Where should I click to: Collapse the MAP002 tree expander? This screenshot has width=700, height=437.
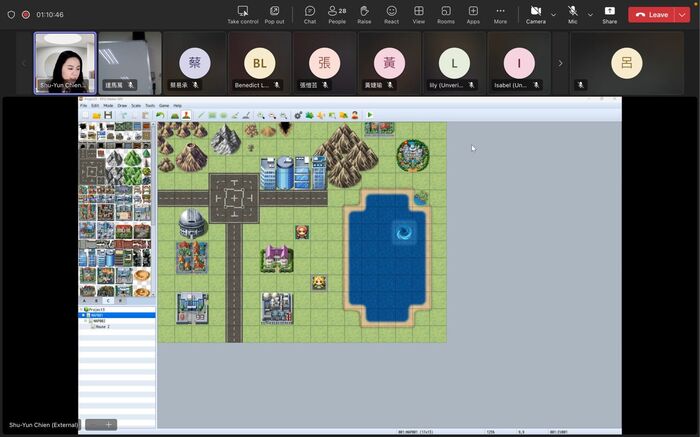coord(86,321)
